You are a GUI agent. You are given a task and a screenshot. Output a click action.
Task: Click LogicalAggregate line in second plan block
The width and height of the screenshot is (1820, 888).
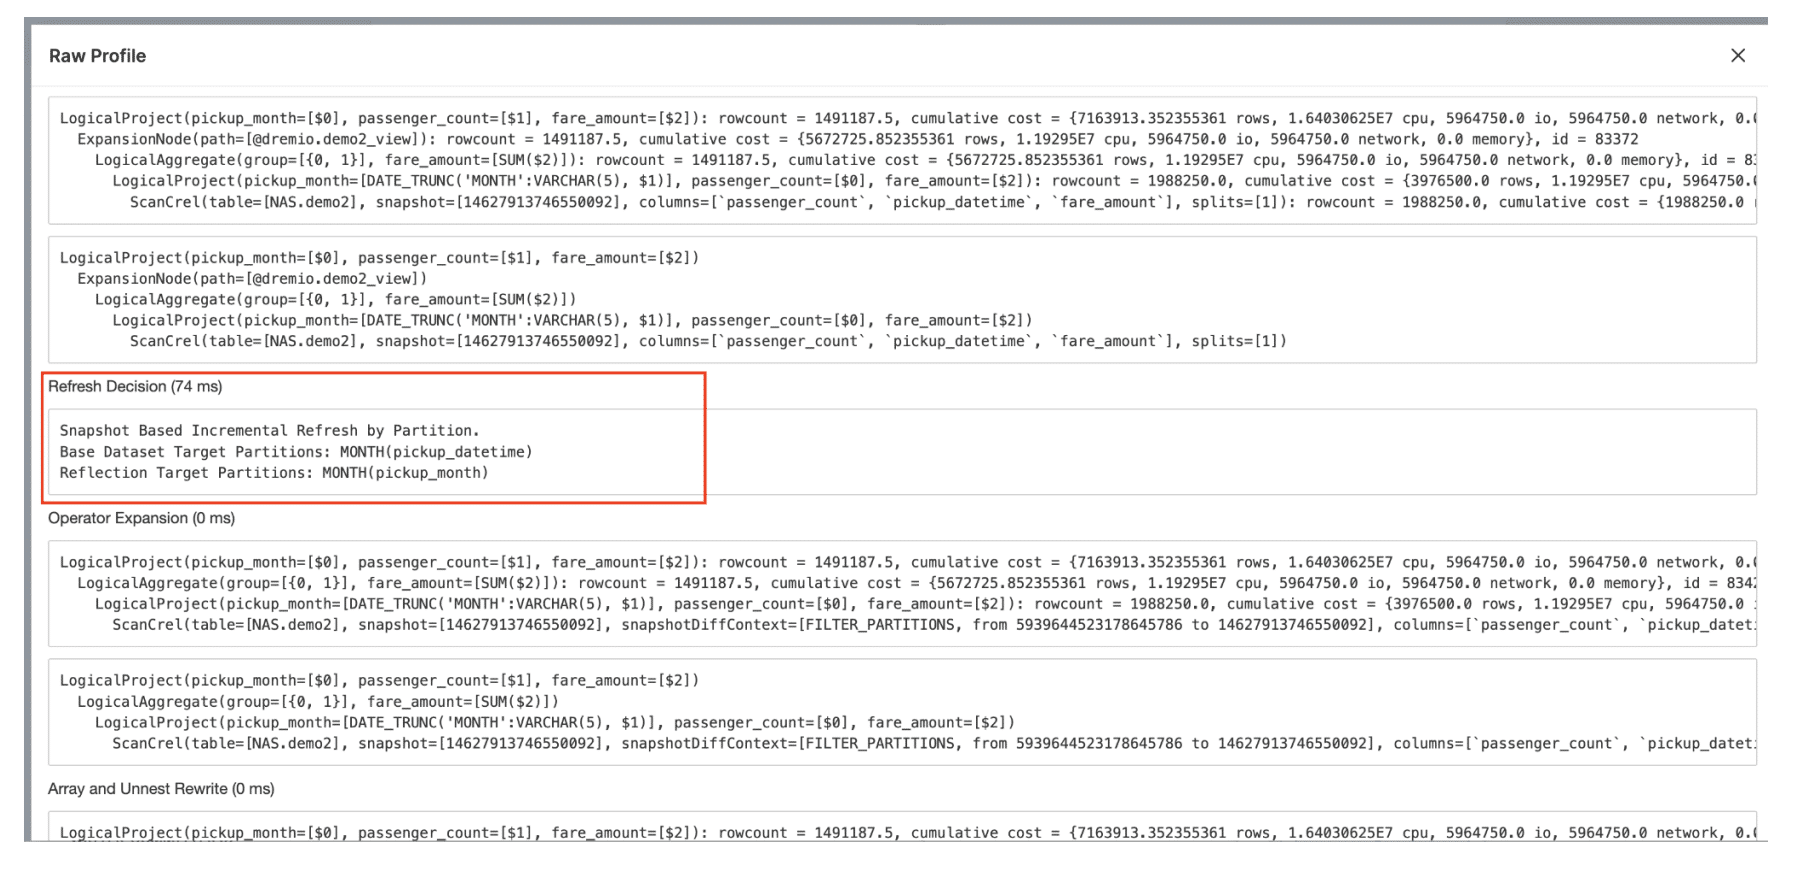(335, 299)
